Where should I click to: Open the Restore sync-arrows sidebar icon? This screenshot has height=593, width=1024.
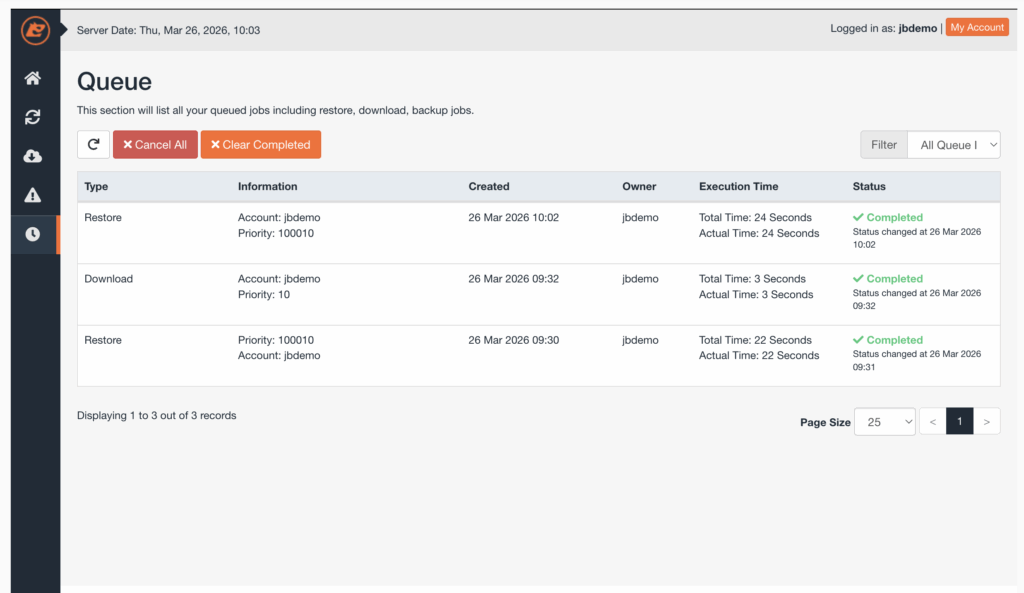click(33, 117)
